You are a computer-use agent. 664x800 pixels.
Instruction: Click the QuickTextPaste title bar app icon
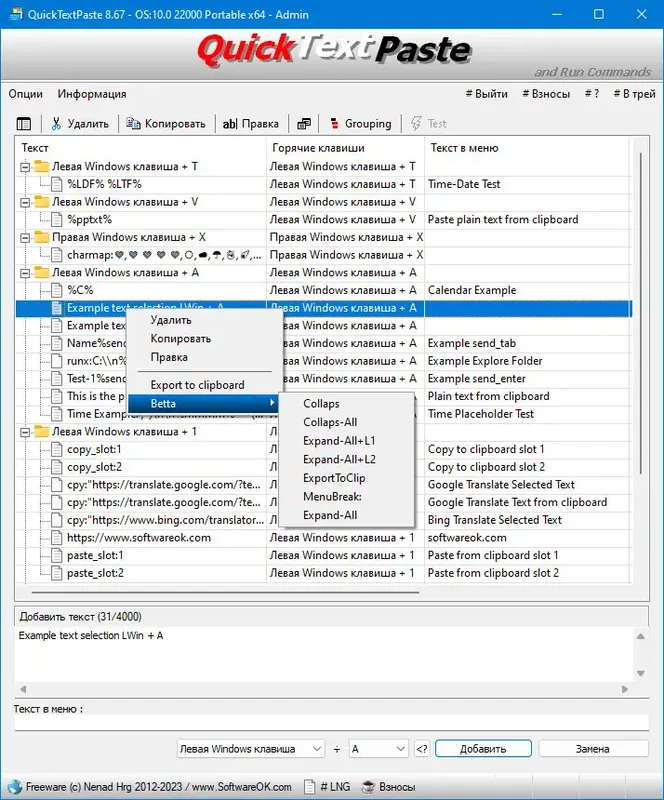pos(16,14)
